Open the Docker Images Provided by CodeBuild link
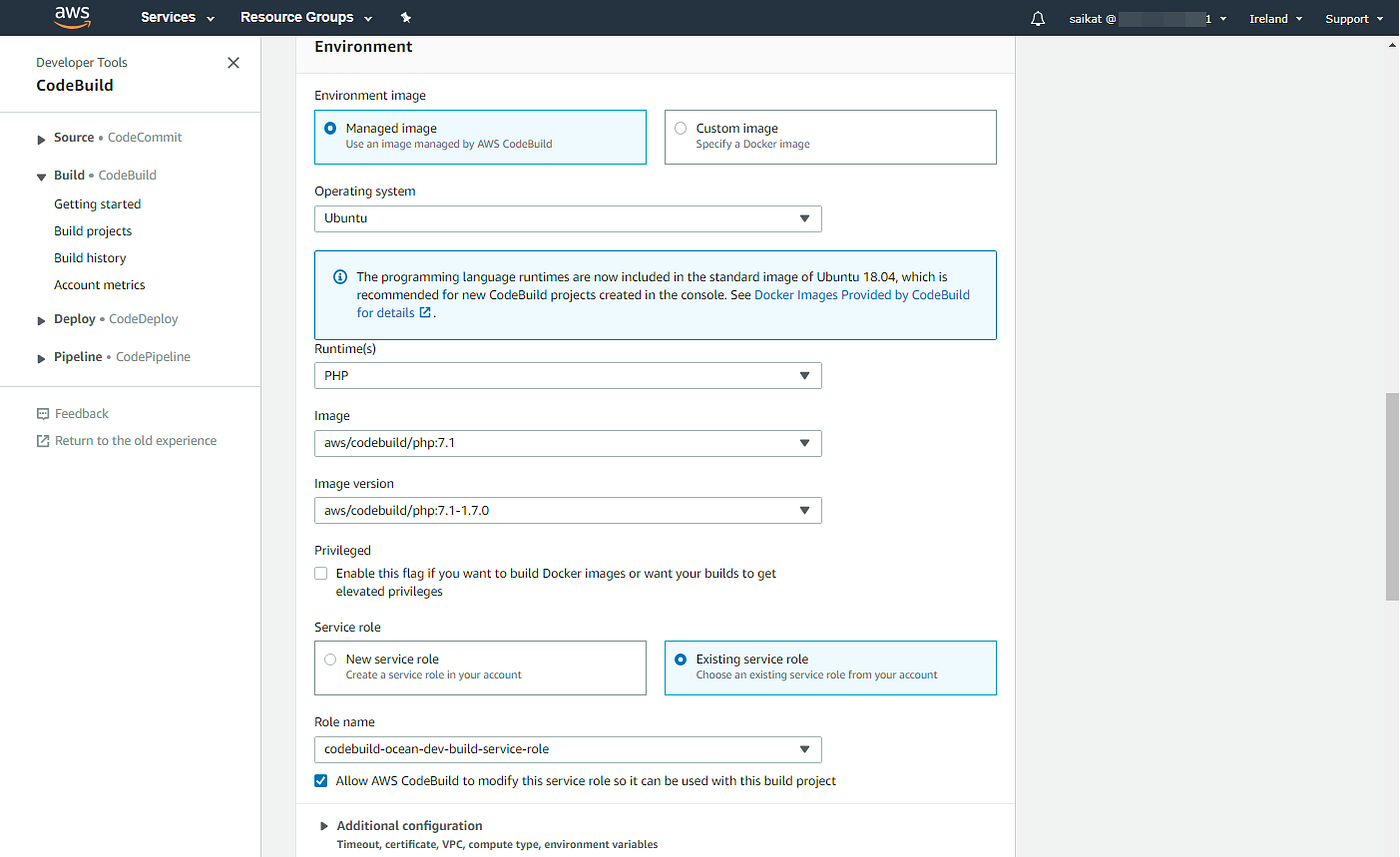This screenshot has width=1400, height=857. pos(862,294)
